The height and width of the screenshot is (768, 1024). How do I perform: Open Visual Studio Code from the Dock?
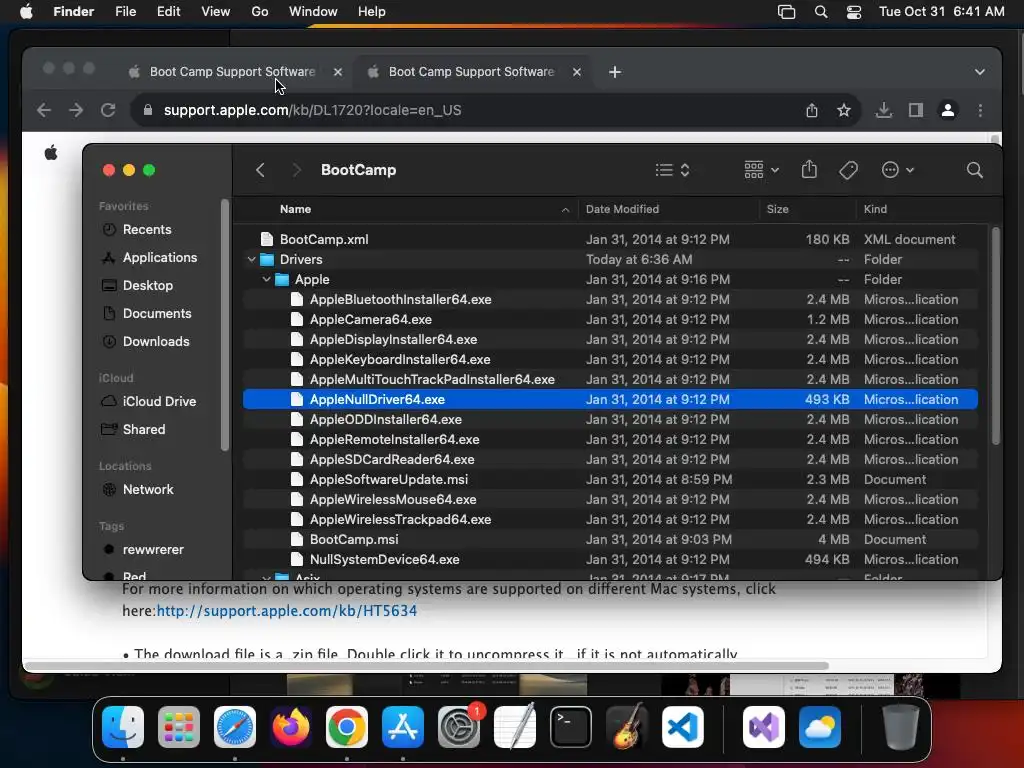coord(682,727)
